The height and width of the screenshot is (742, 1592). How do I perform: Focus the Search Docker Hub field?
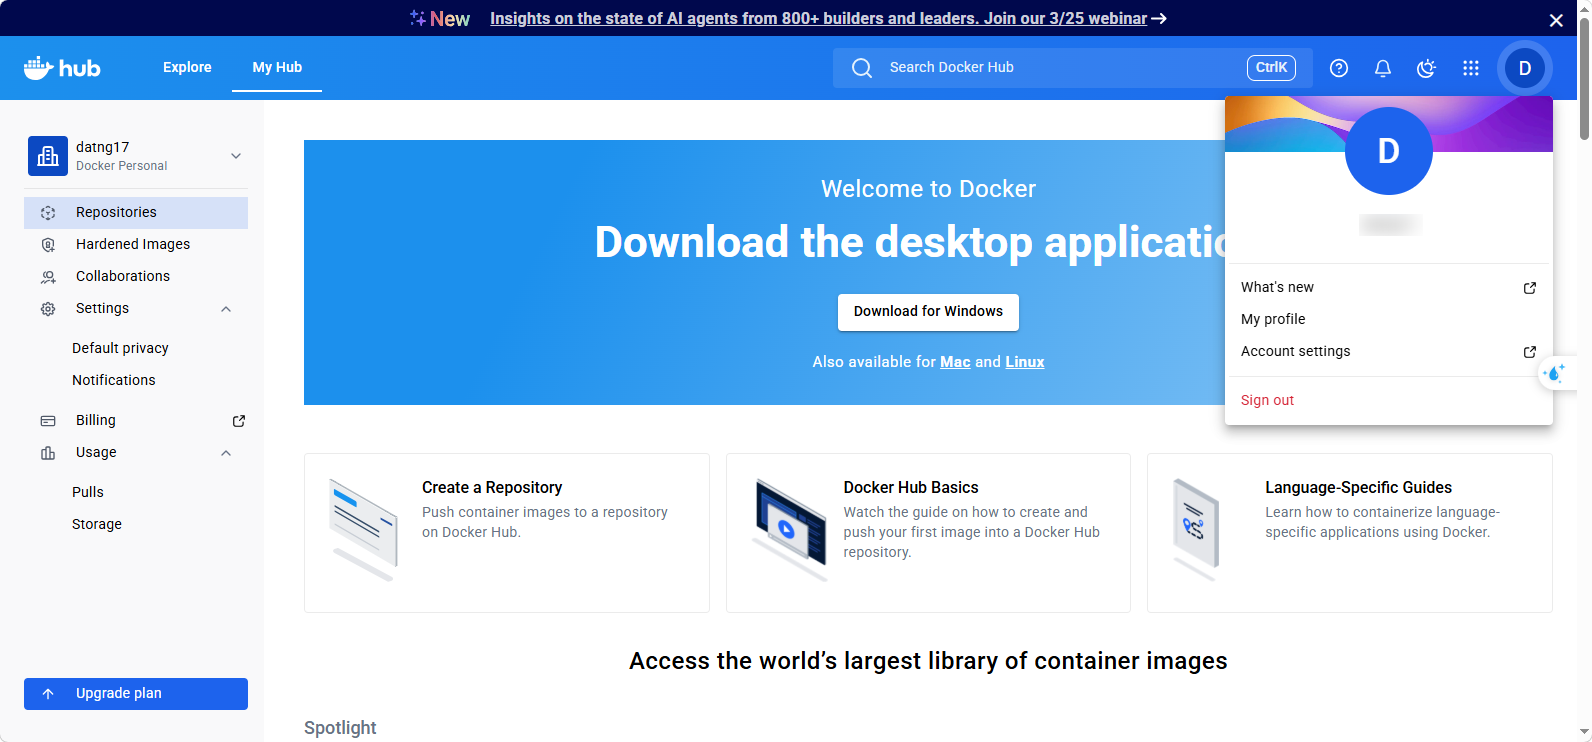pos(1073,68)
